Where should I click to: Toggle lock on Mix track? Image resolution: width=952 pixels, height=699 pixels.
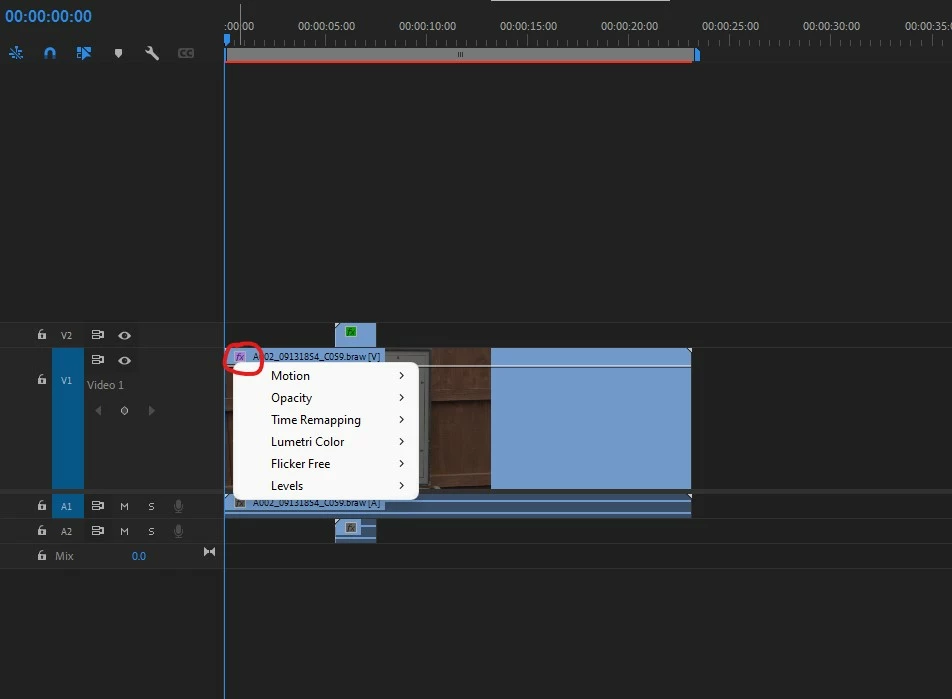coord(41,556)
